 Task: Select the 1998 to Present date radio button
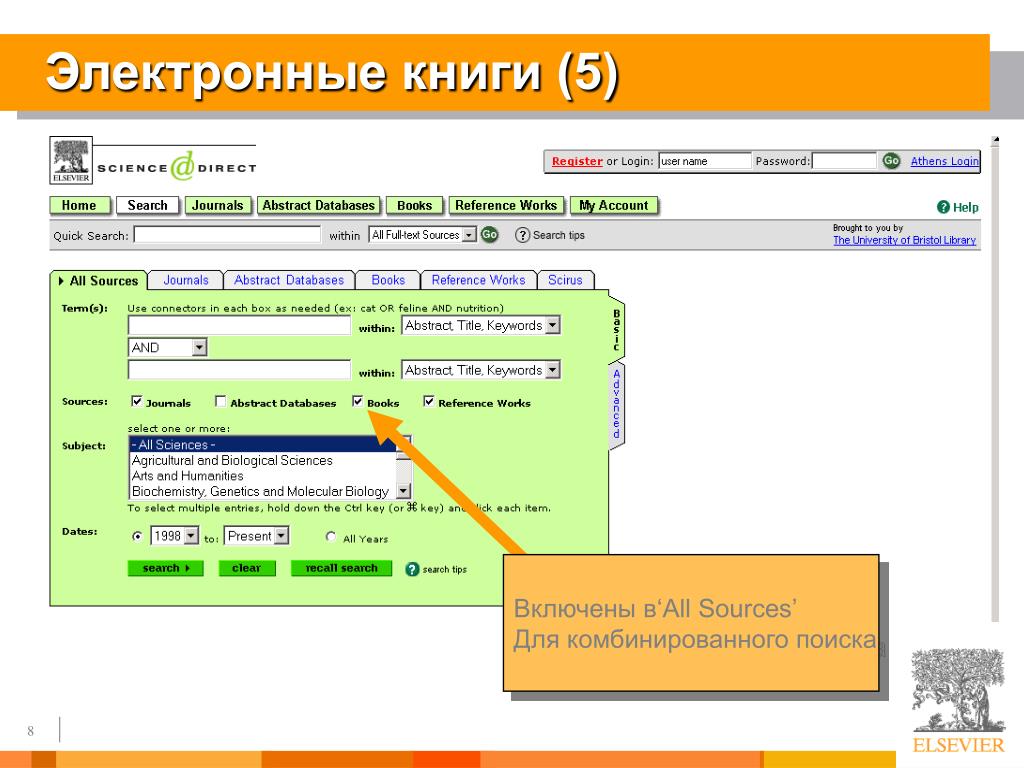tap(137, 536)
